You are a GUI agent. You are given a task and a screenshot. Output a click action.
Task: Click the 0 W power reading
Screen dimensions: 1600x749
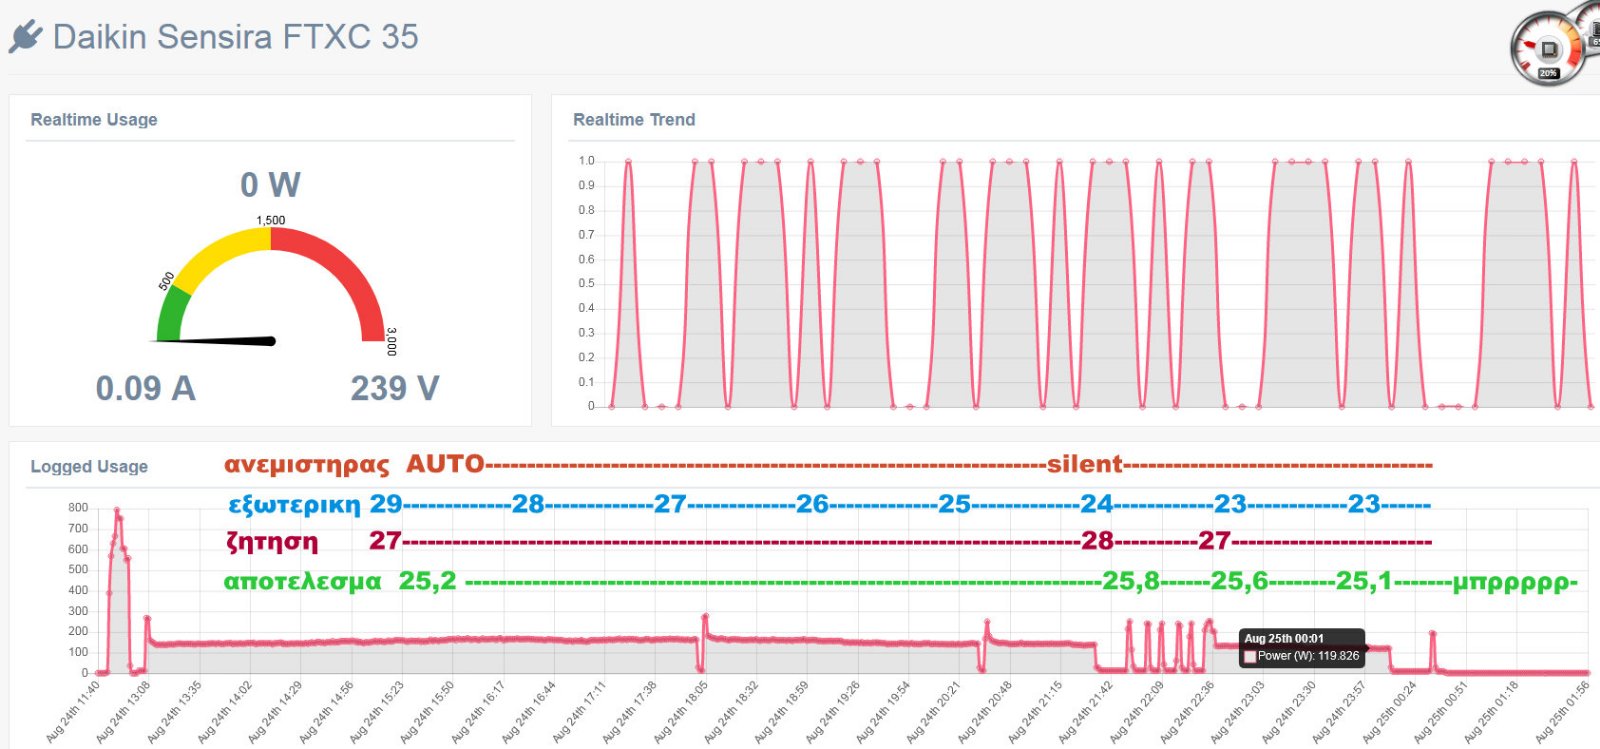tap(270, 184)
